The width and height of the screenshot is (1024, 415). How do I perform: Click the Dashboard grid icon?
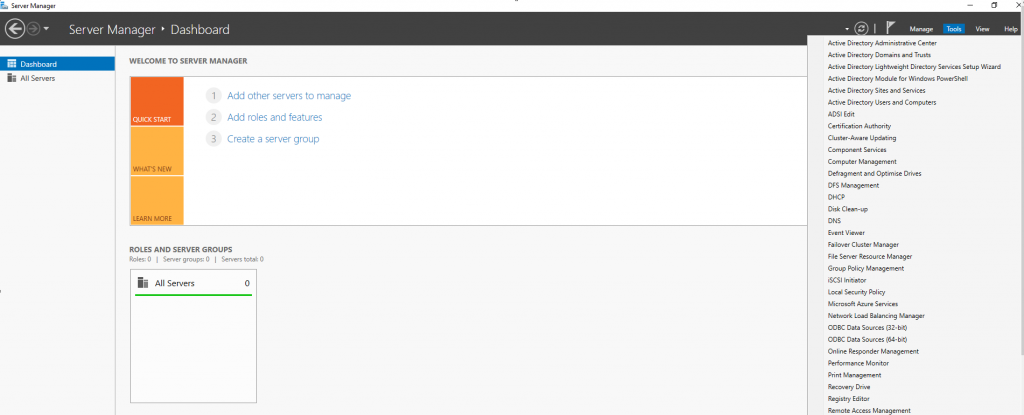tap(12, 64)
